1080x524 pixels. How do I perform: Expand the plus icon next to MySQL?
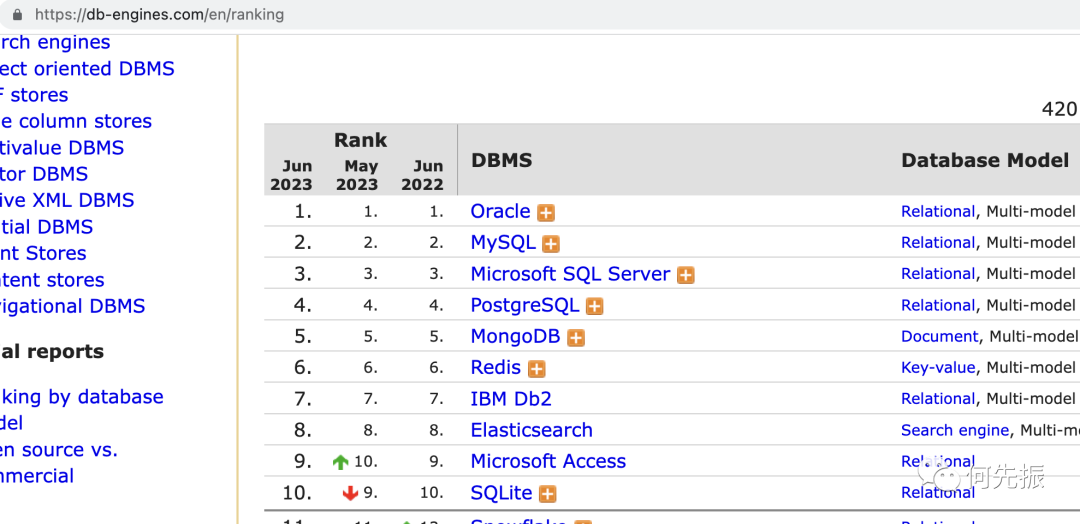tap(551, 244)
